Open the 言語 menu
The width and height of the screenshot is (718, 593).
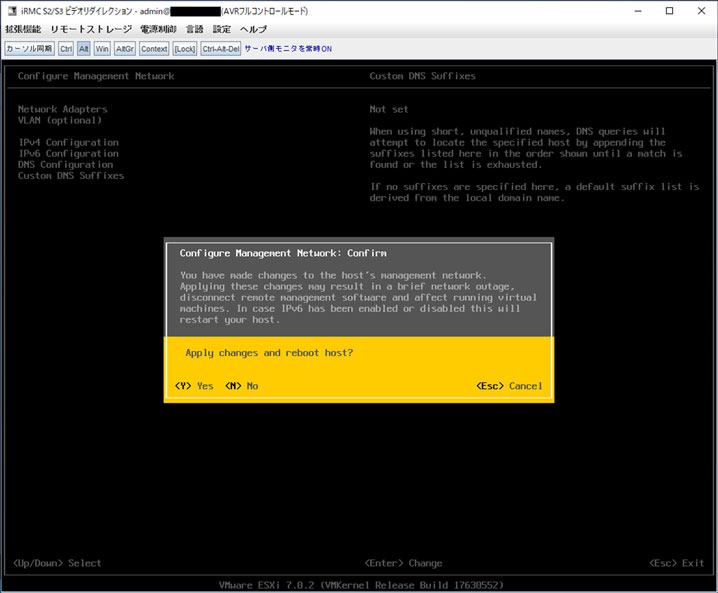coord(195,29)
